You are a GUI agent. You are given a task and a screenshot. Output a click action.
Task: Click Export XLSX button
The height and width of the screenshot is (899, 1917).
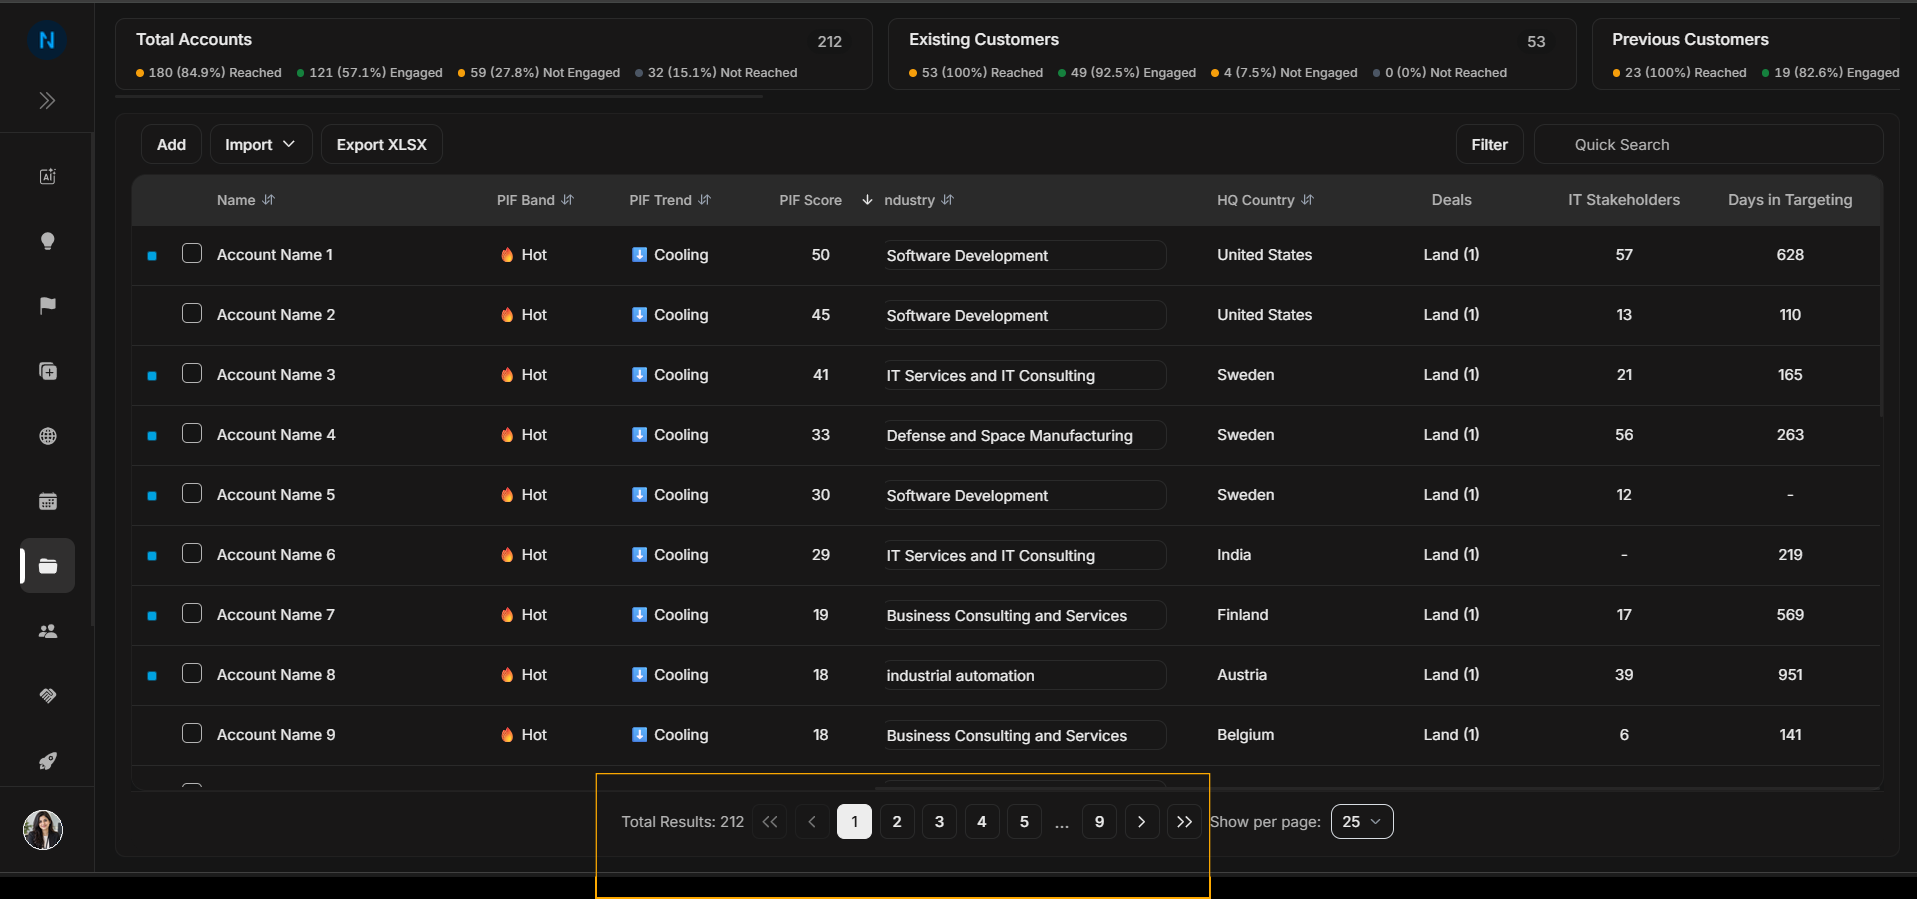pos(382,145)
